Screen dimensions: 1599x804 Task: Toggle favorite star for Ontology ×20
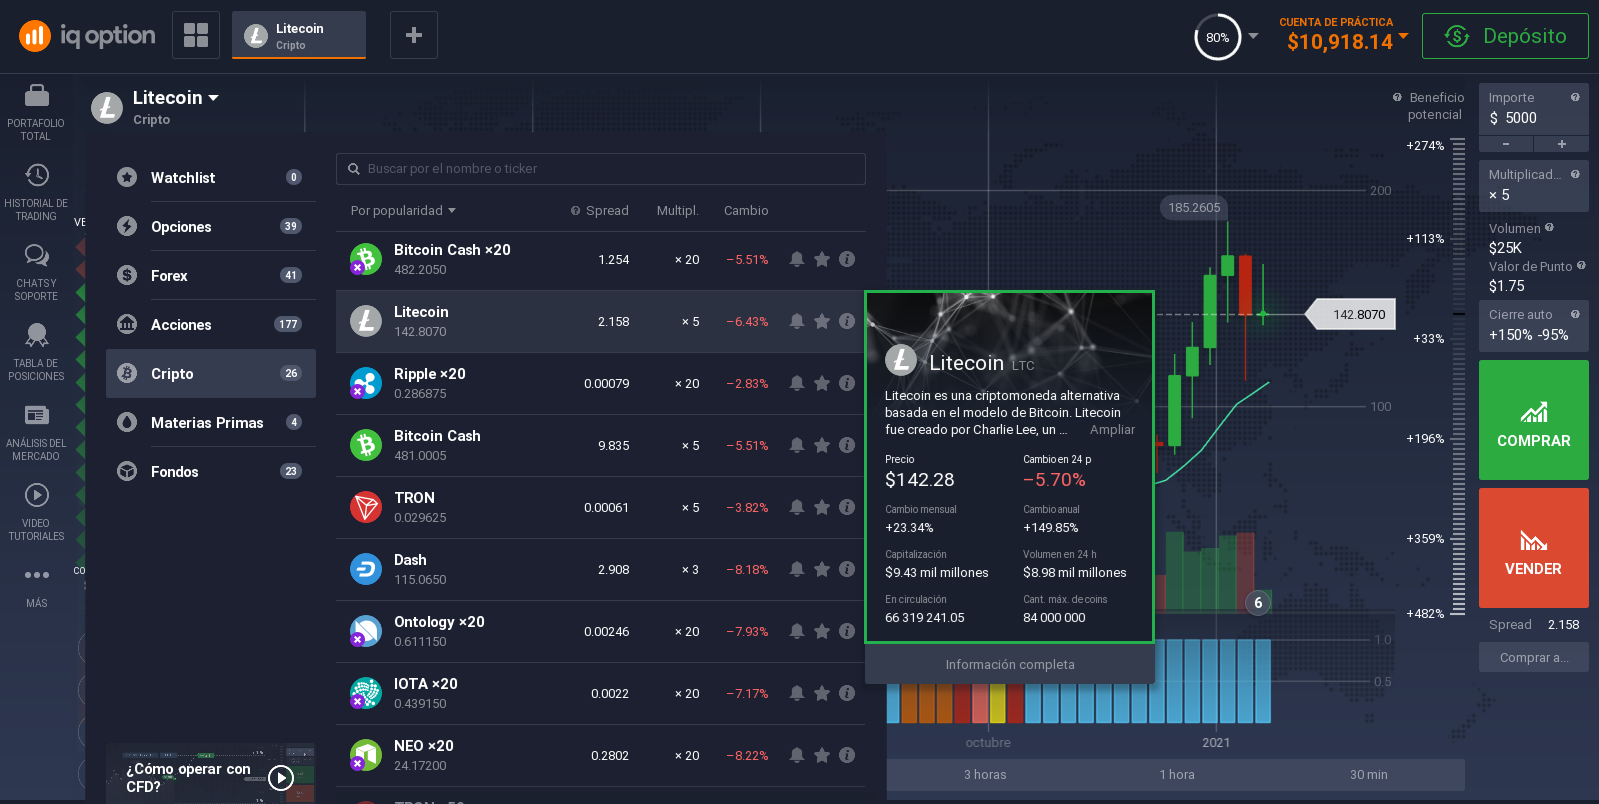pyautogui.click(x=822, y=631)
